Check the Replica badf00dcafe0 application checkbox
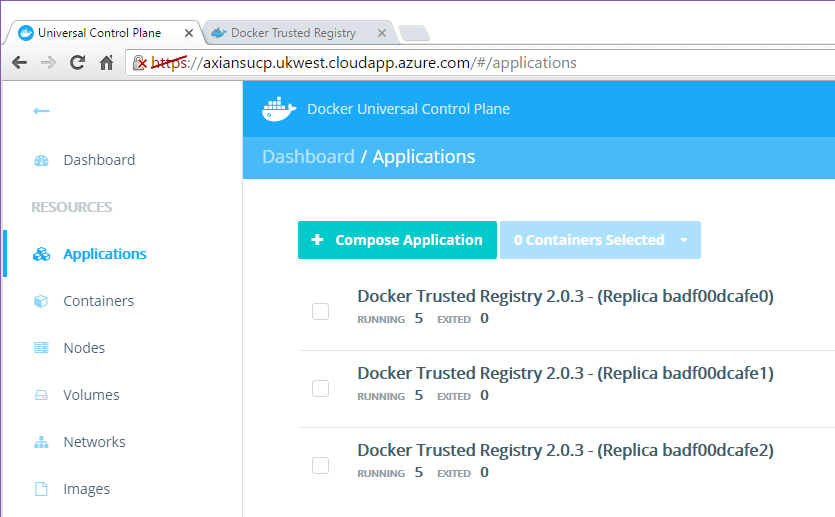835x517 pixels. pyautogui.click(x=320, y=311)
